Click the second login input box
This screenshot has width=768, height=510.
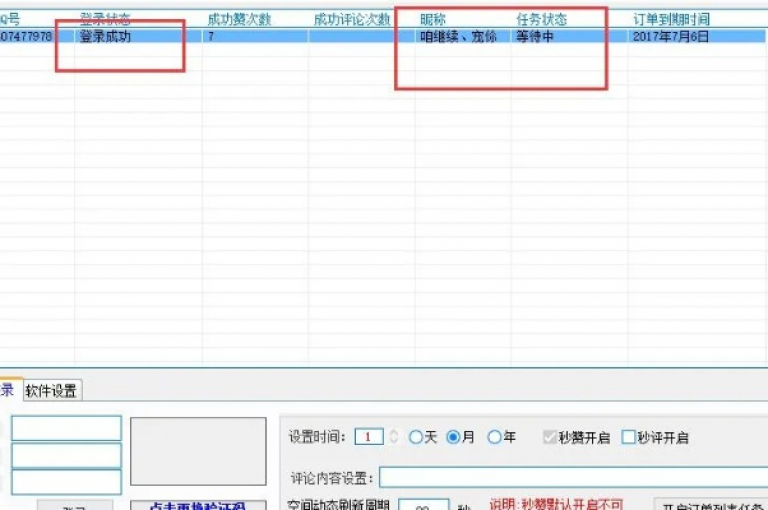pos(67,456)
